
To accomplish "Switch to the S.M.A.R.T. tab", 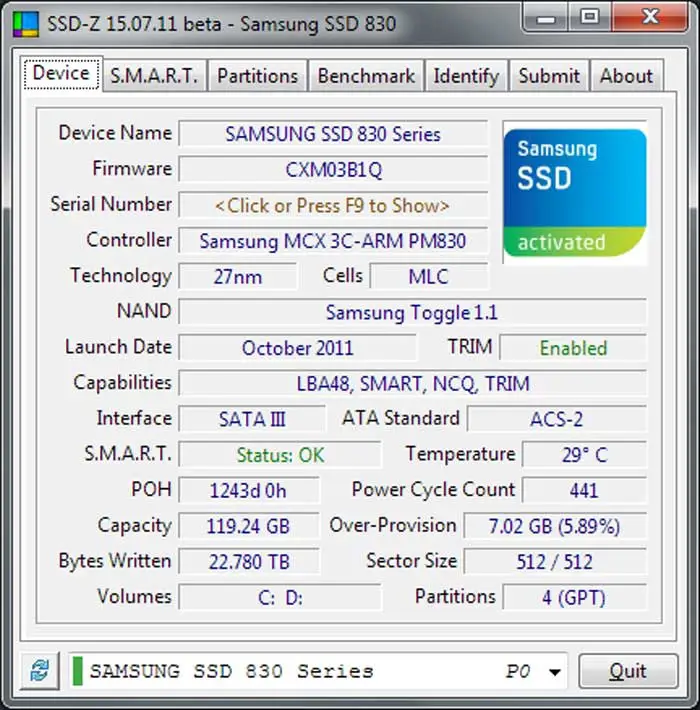I will (x=154, y=76).
